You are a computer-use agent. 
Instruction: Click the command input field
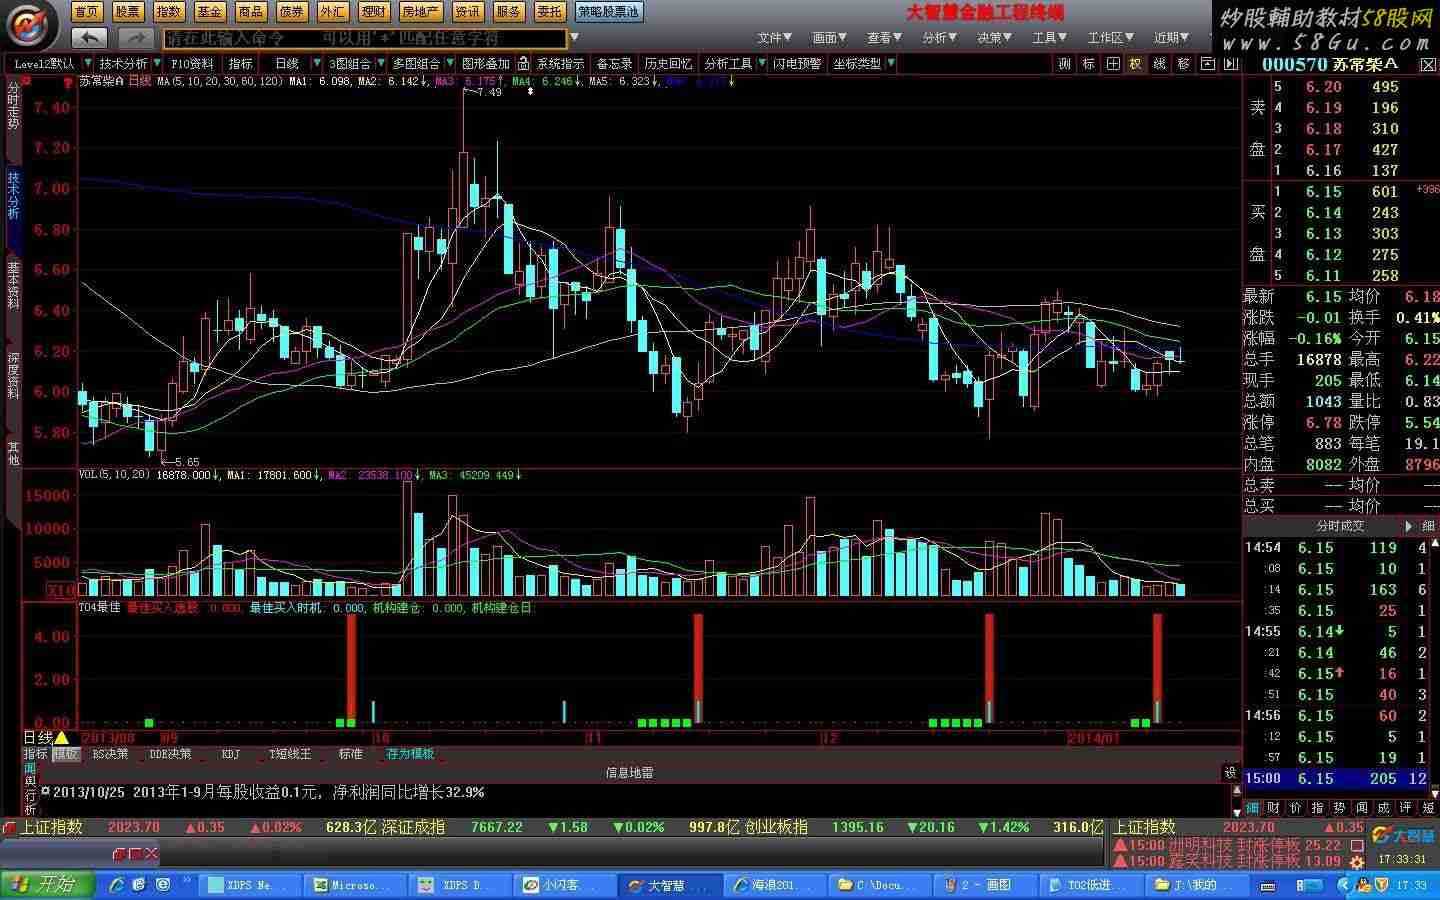(365, 38)
